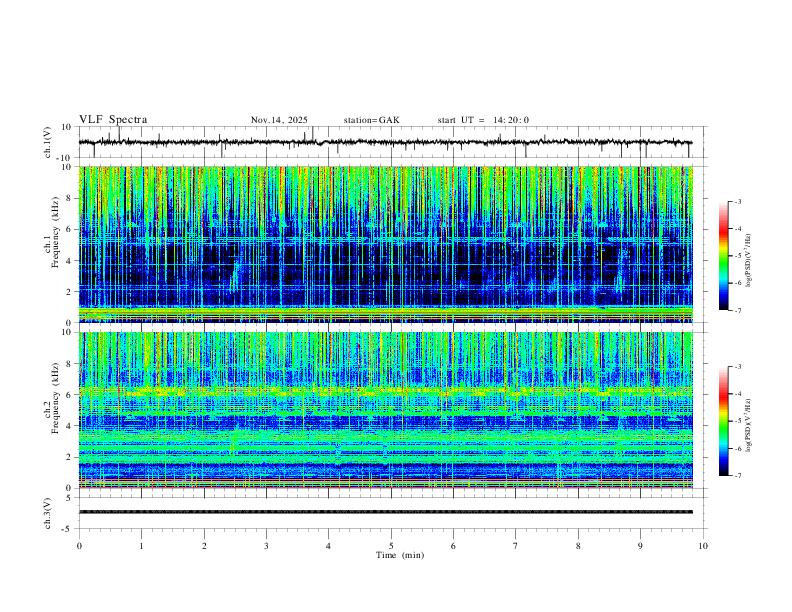This screenshot has width=792, height=612.
Task: Click the "Time (min)" axis title
Action: point(400,555)
